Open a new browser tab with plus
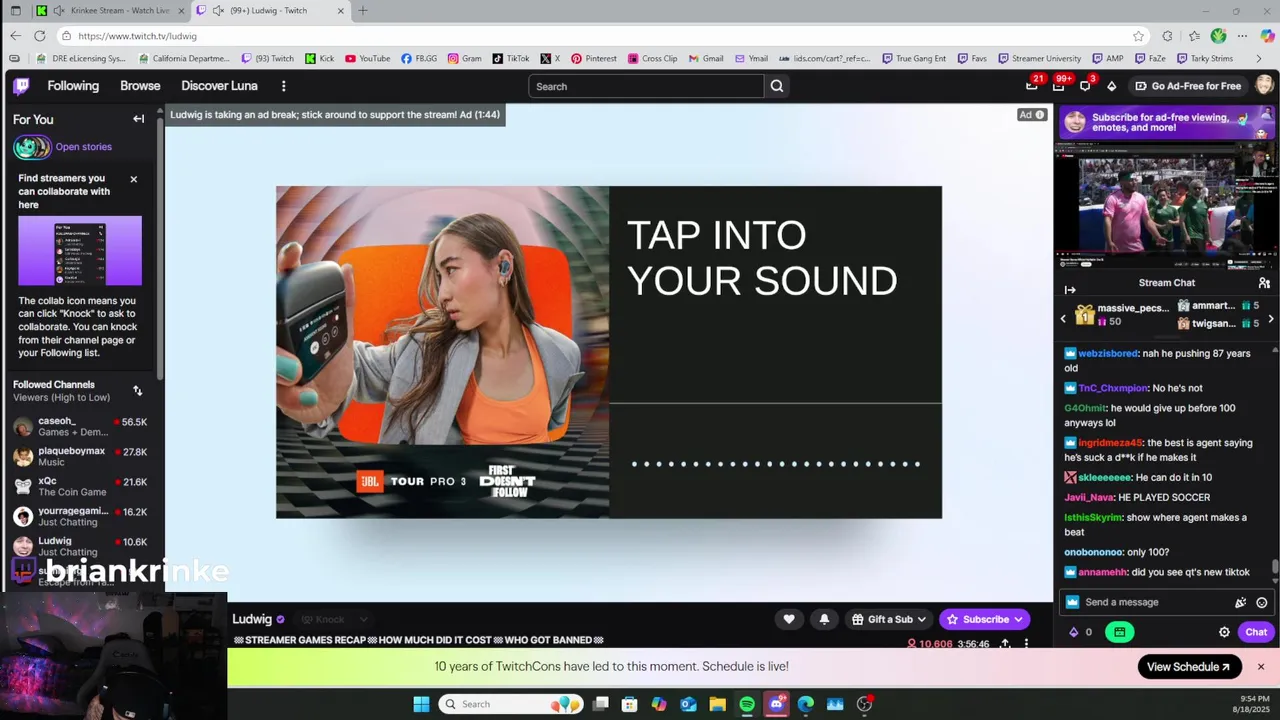This screenshot has width=1280, height=720. tap(363, 10)
